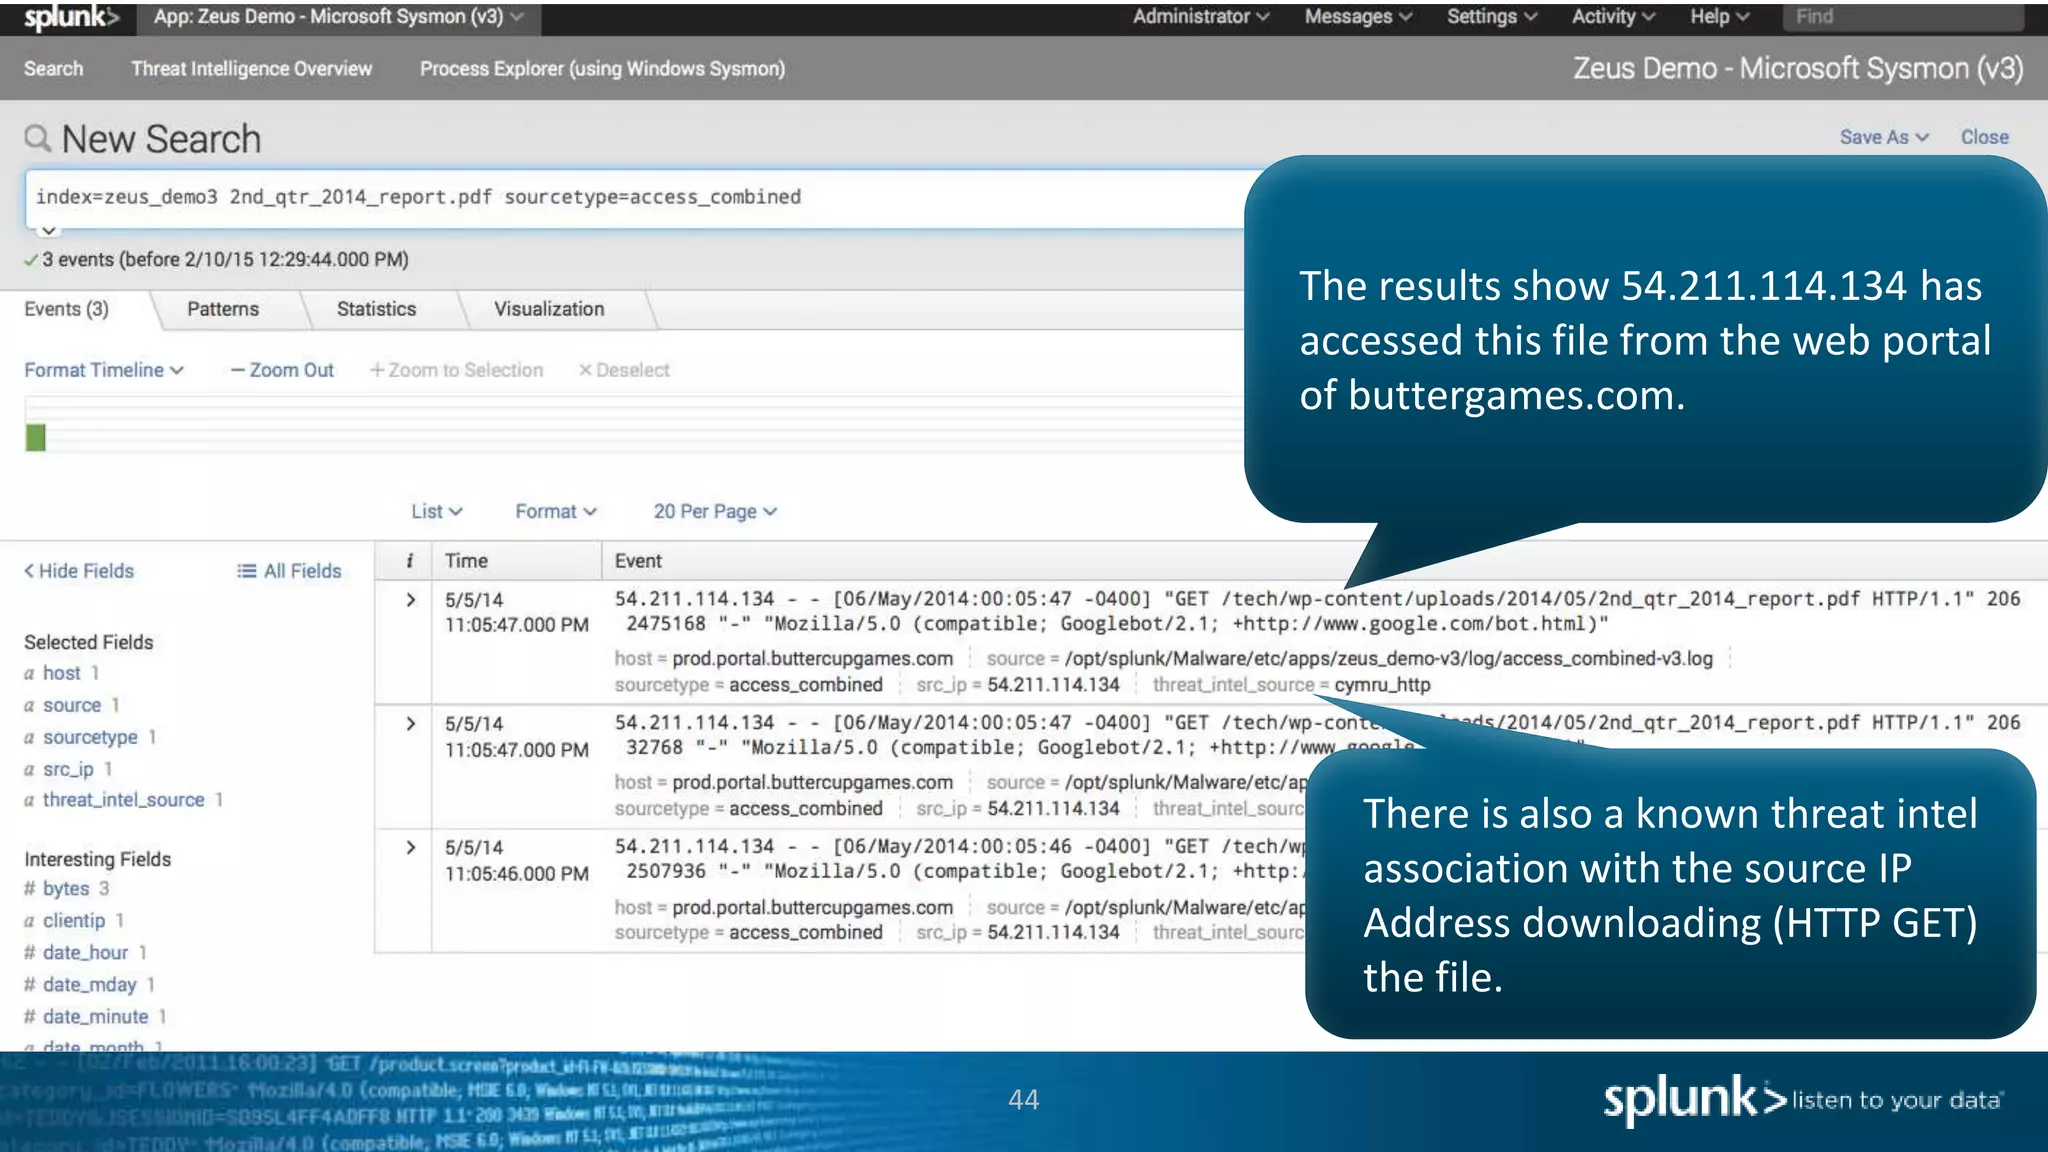2048x1152 pixels.
Task: Click the sourcetype selected field
Action: point(90,737)
